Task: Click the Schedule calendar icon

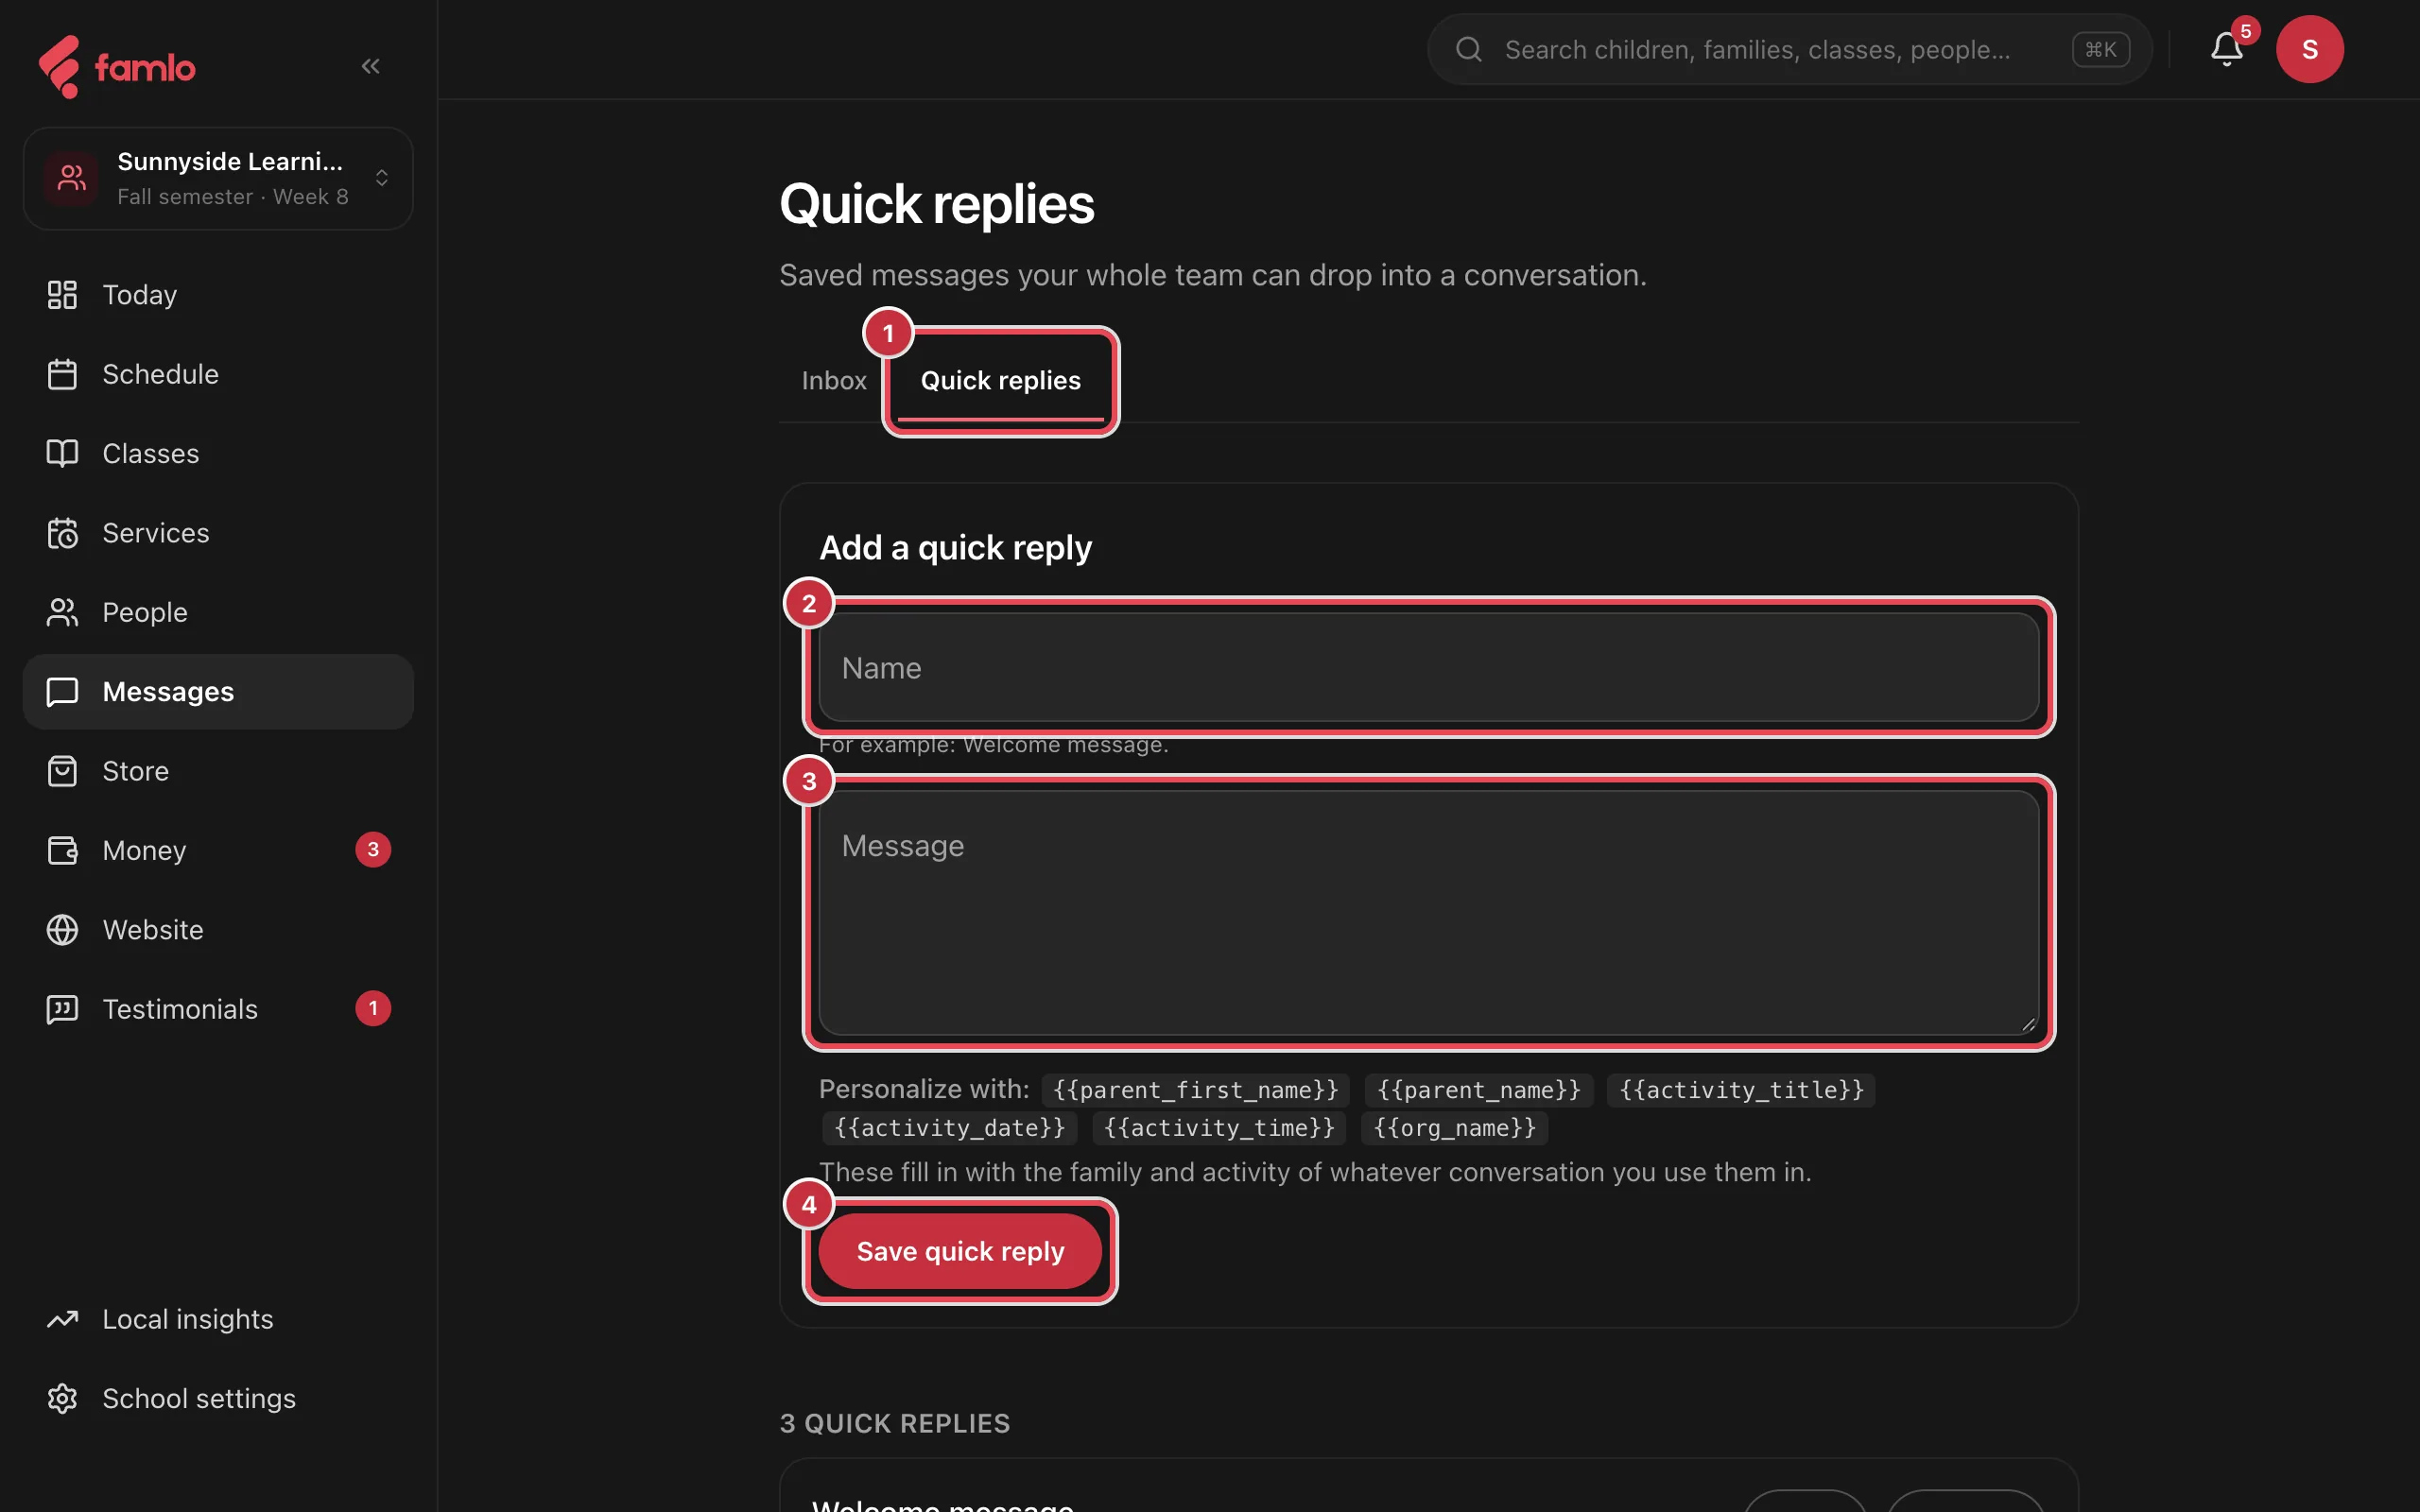Action: (62, 374)
